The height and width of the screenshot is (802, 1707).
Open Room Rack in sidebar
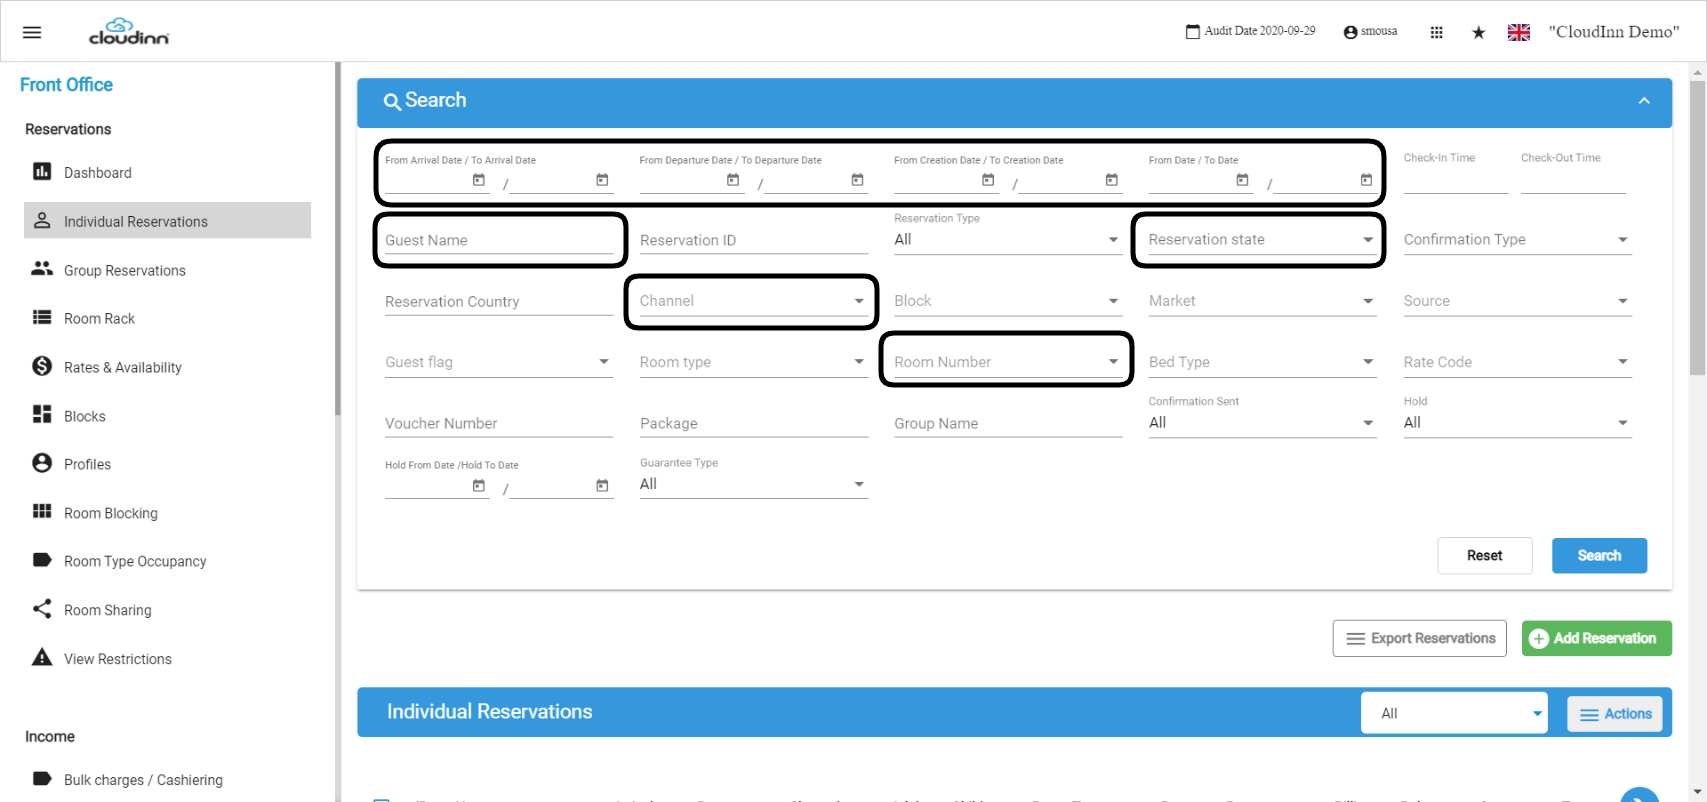[x=167, y=318]
